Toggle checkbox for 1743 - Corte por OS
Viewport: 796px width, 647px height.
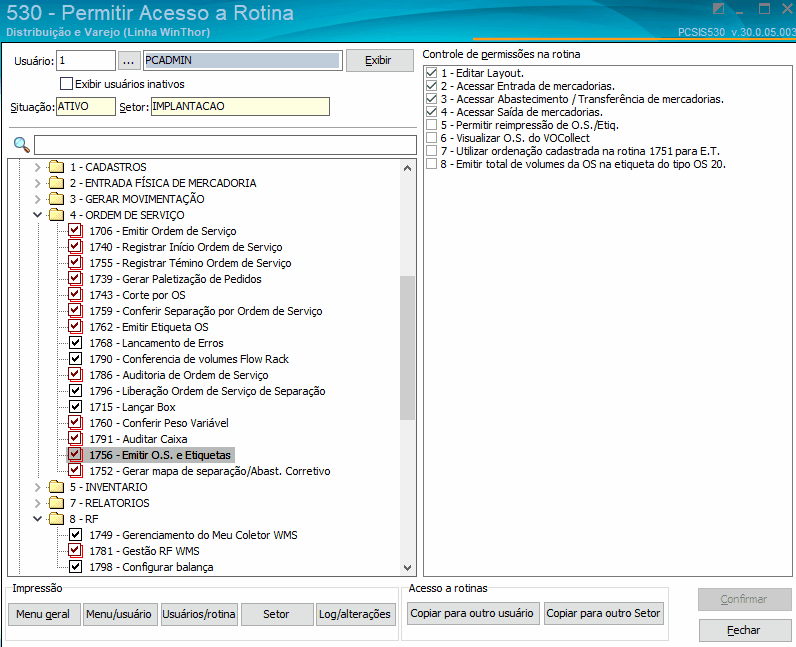pyautogui.click(x=75, y=295)
